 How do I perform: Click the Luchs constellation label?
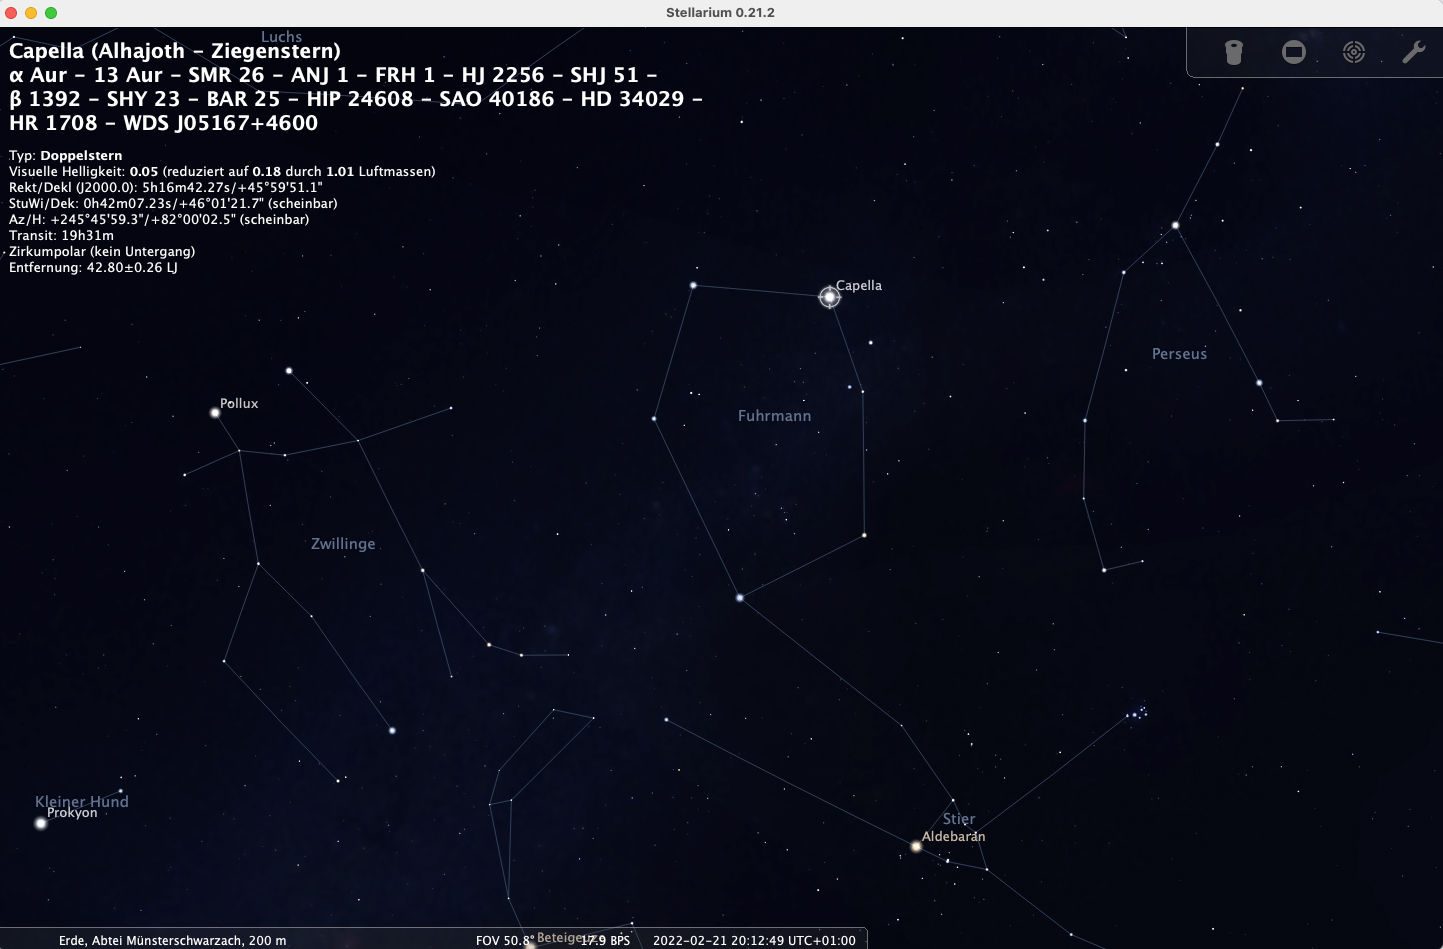pos(281,37)
